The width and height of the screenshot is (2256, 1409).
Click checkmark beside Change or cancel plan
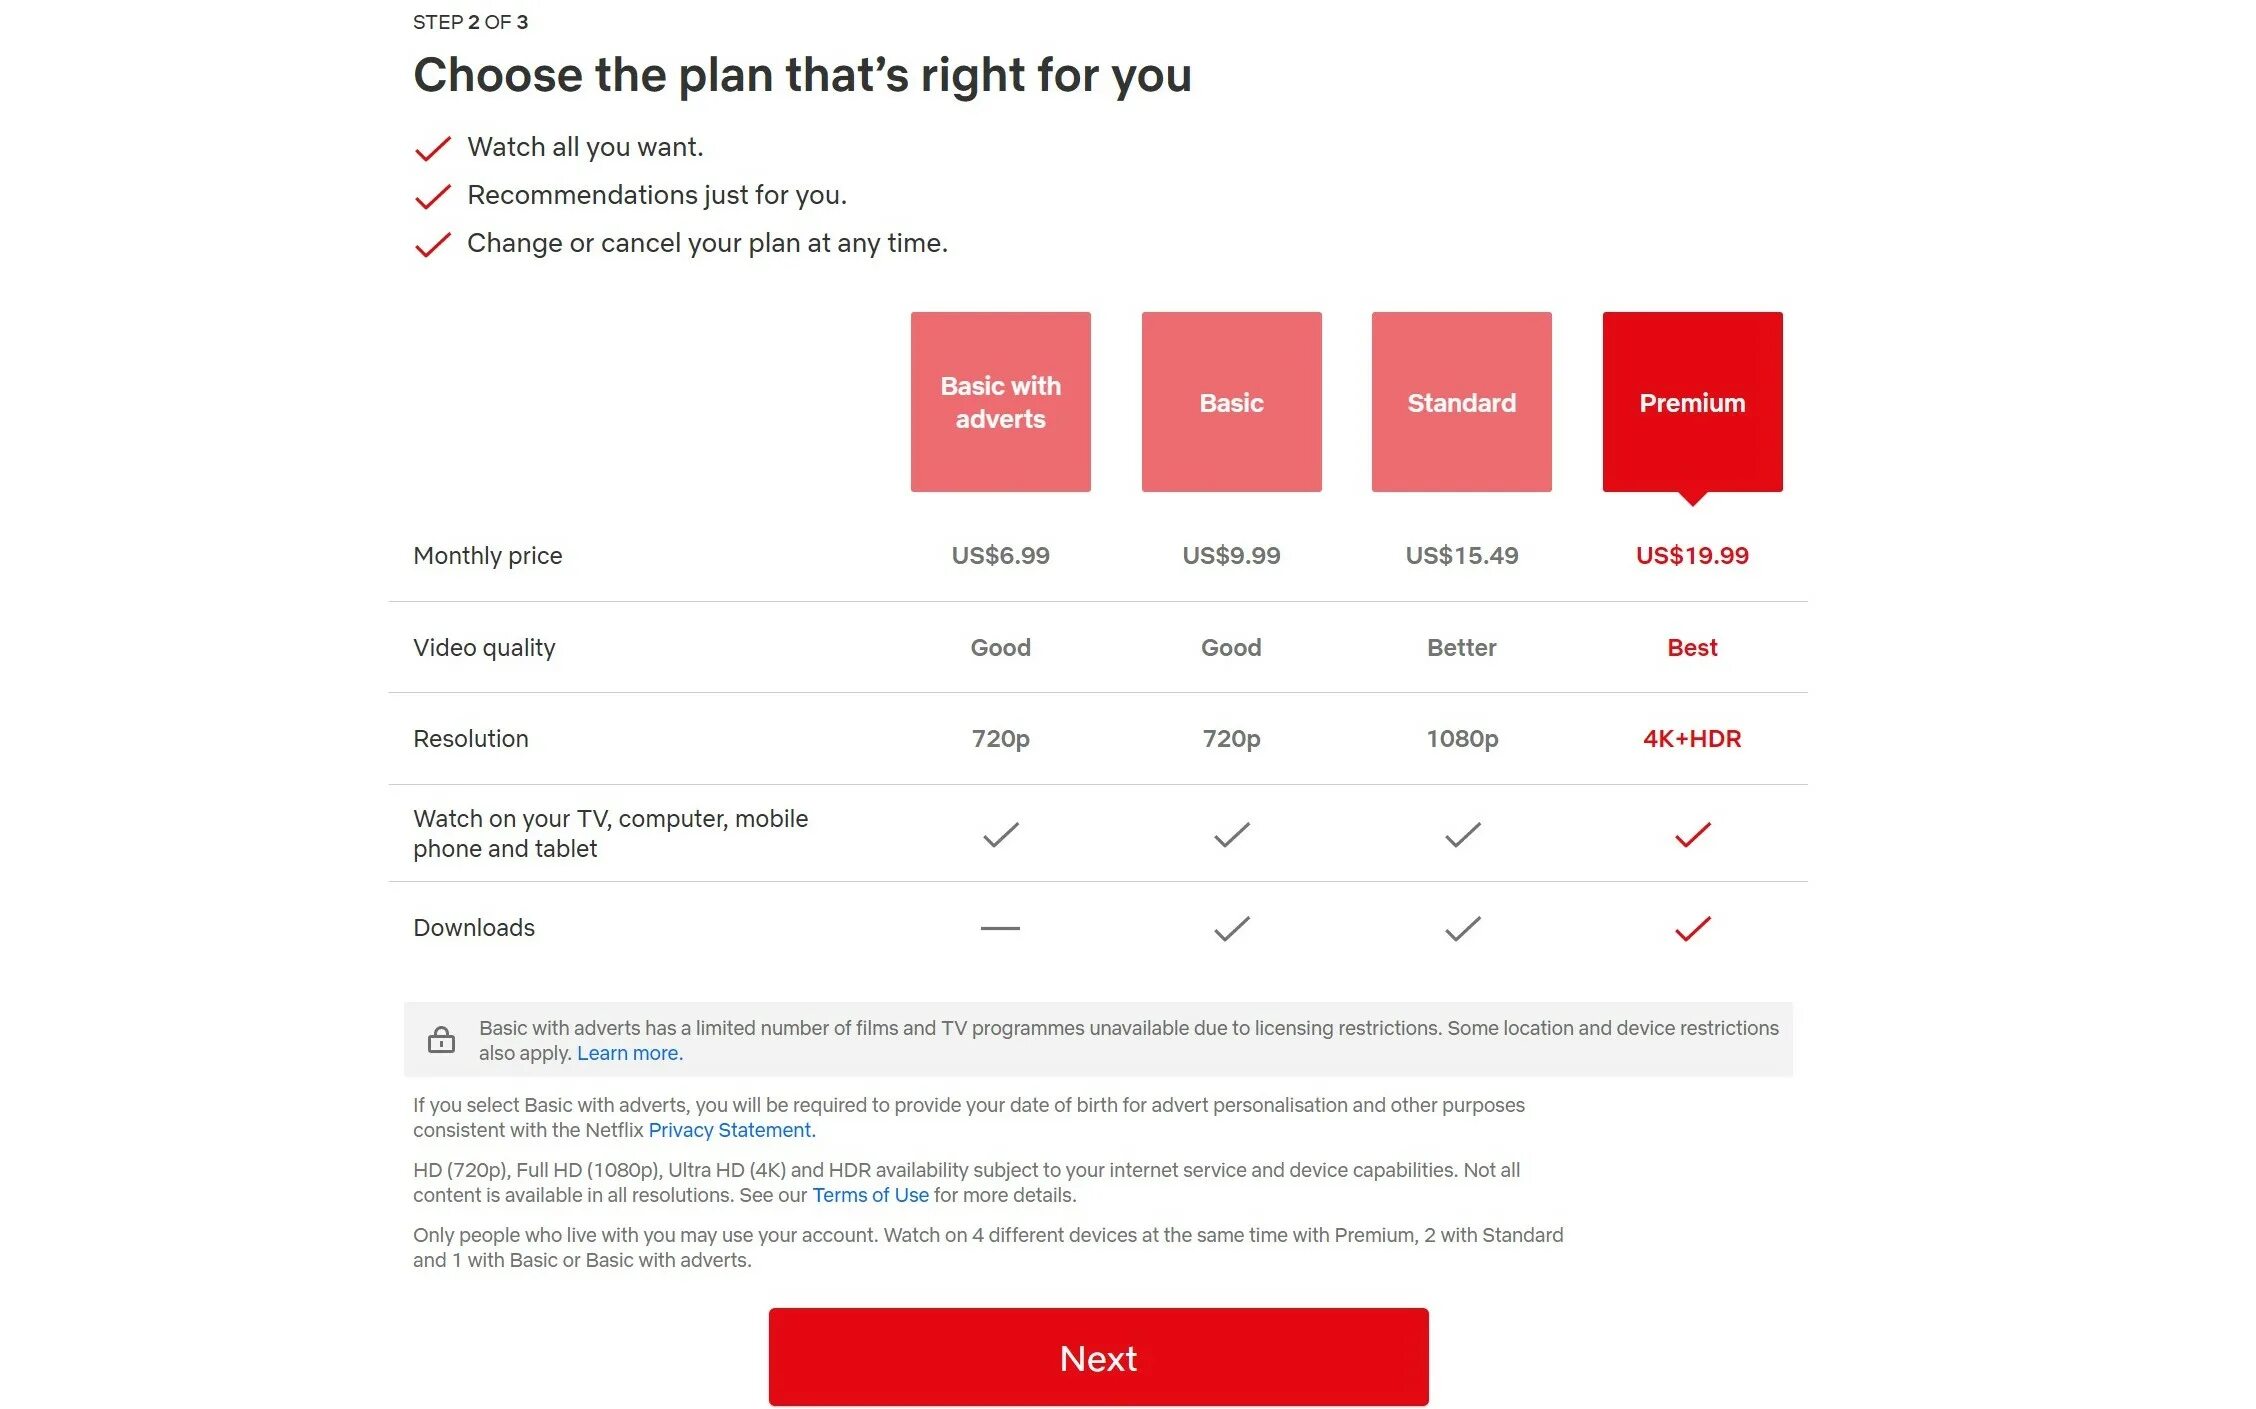click(x=432, y=244)
